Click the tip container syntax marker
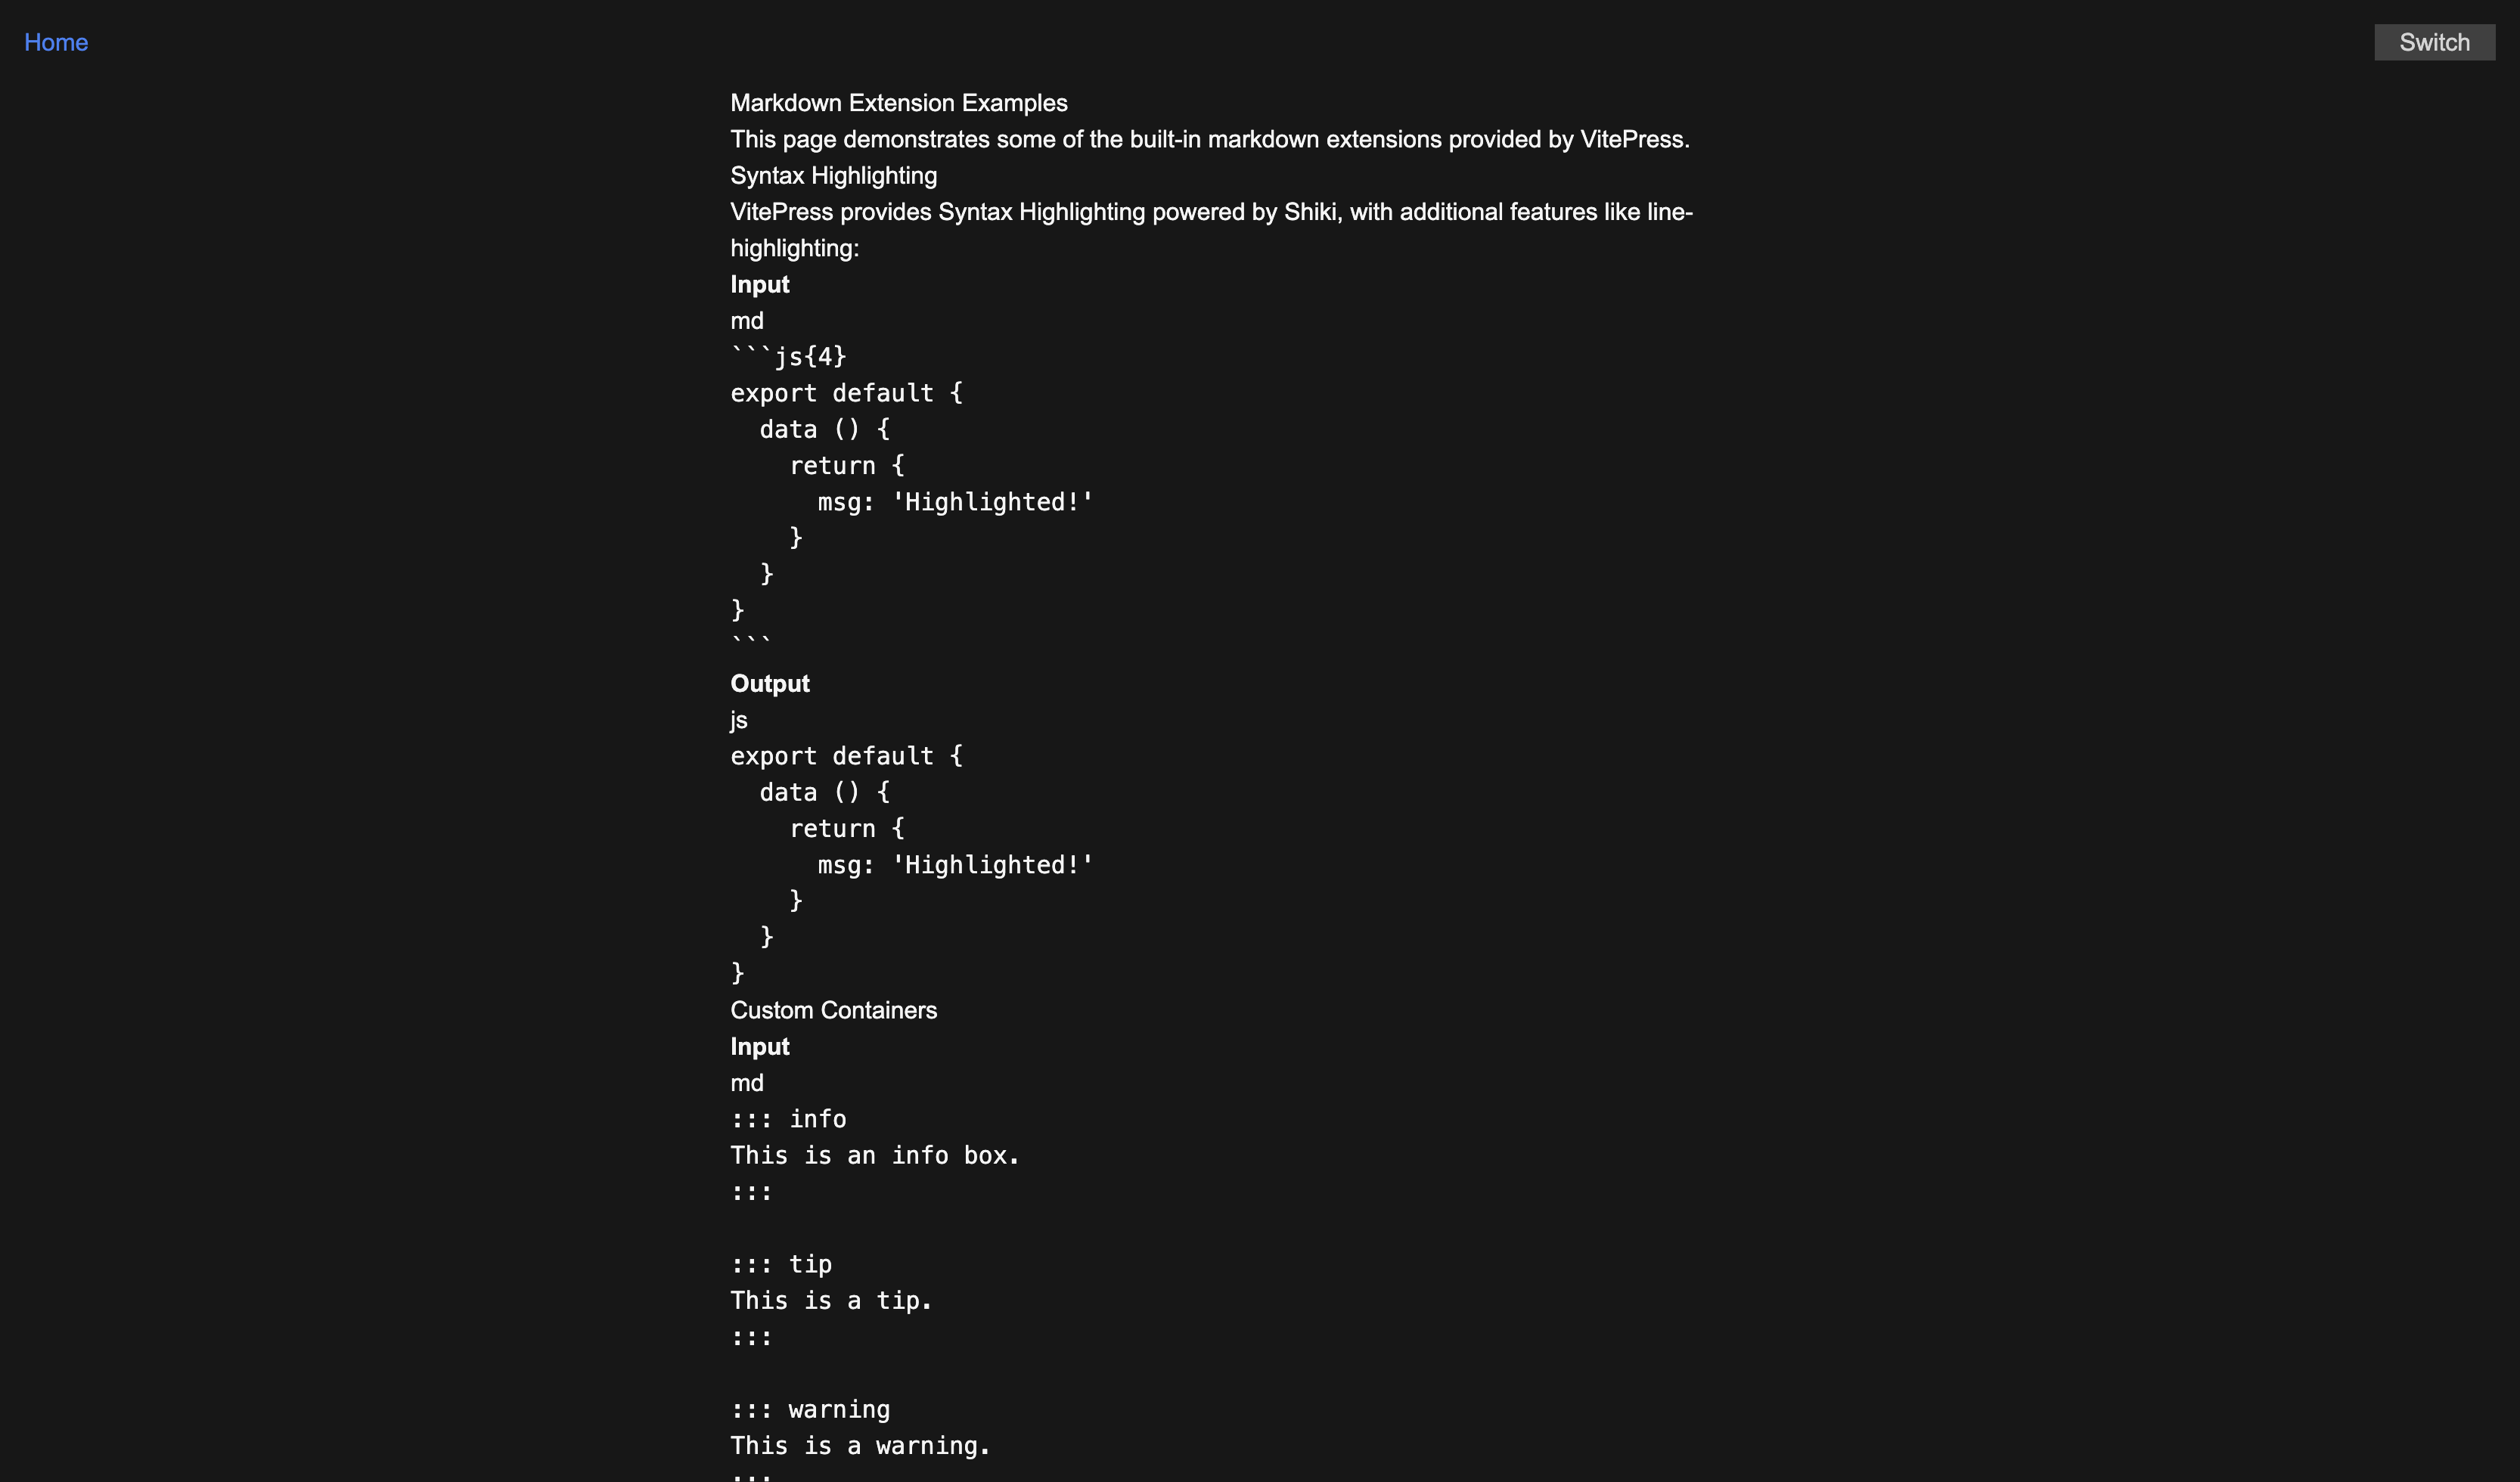Screen dimensions: 2520x1482 click(782, 1263)
